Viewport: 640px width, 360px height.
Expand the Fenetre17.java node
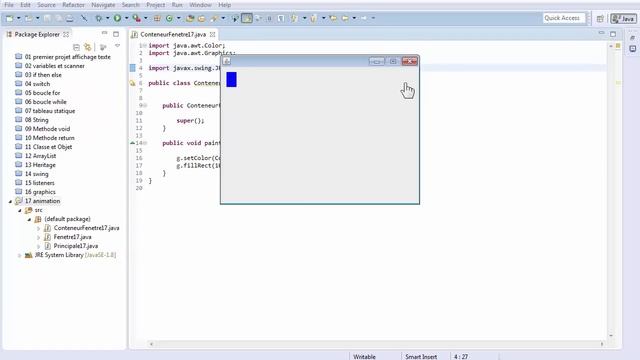coord(39,237)
